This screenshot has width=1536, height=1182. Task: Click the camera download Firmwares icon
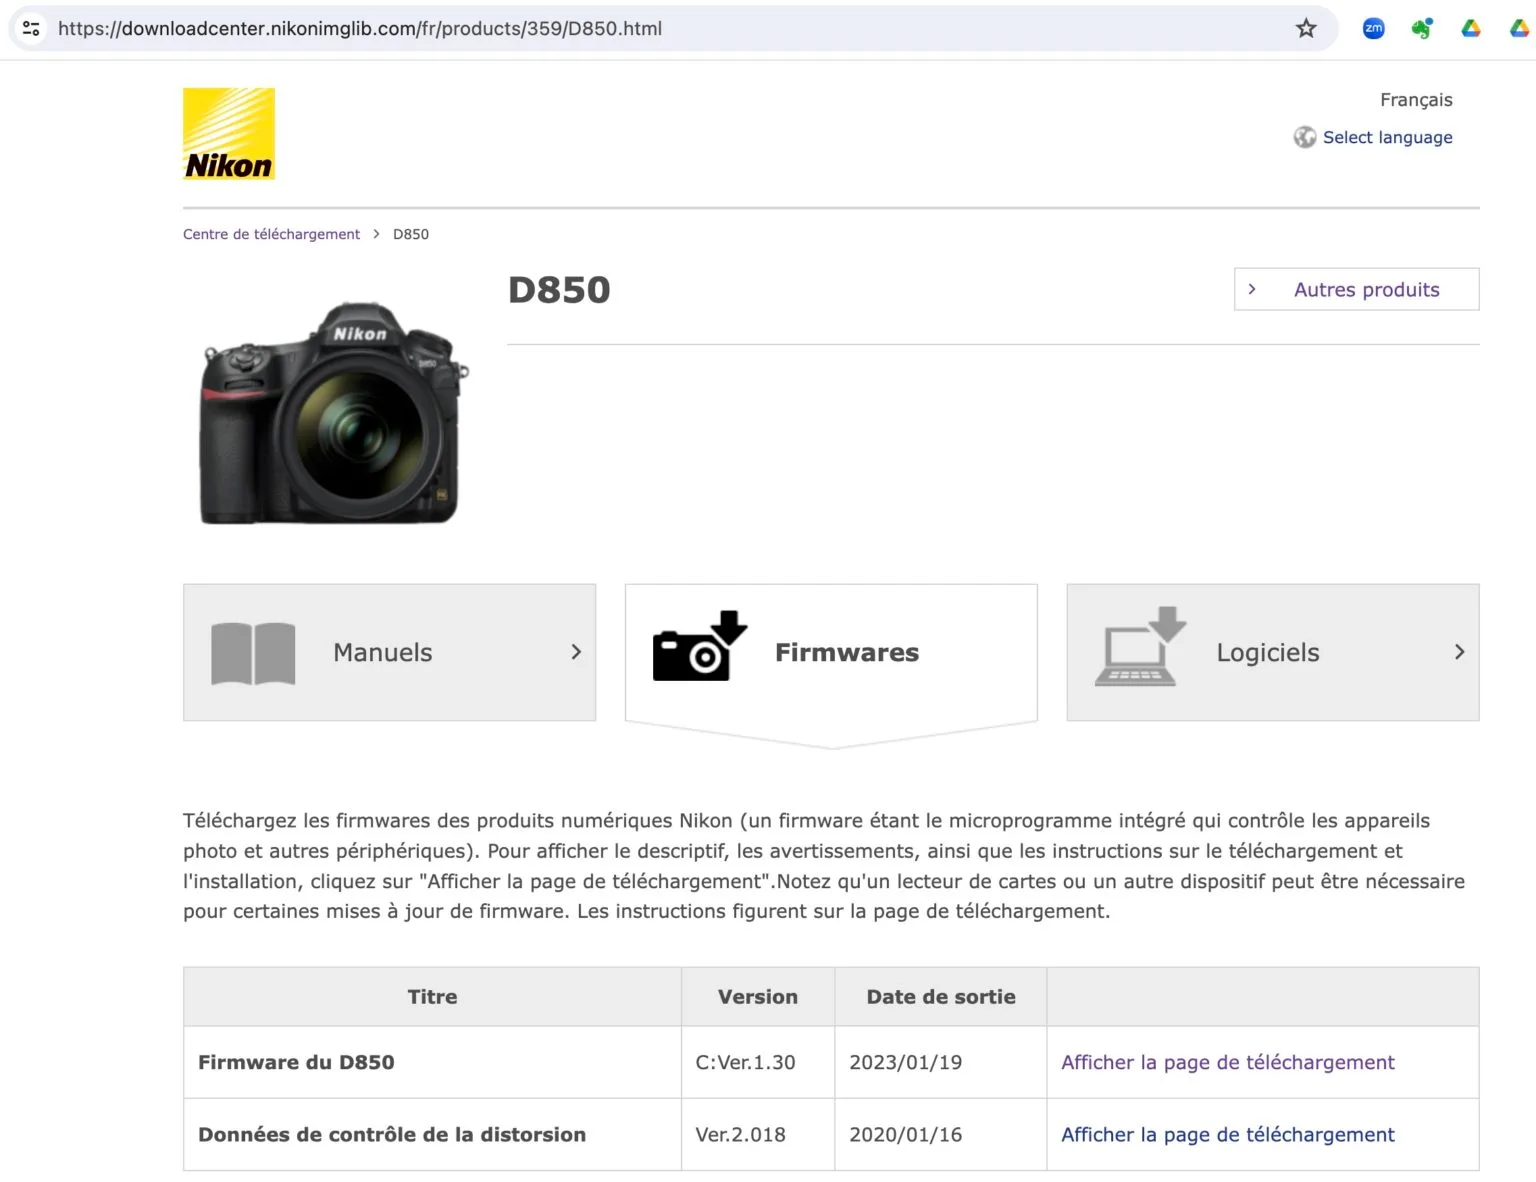(699, 647)
